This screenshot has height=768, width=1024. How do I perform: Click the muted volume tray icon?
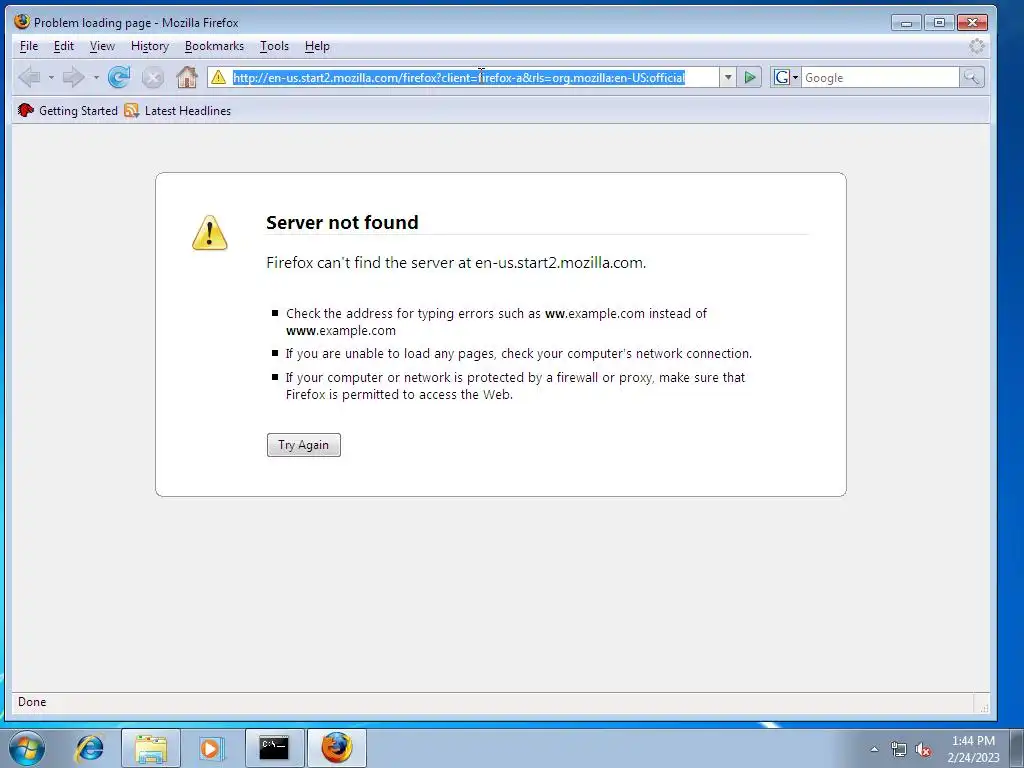[923, 749]
